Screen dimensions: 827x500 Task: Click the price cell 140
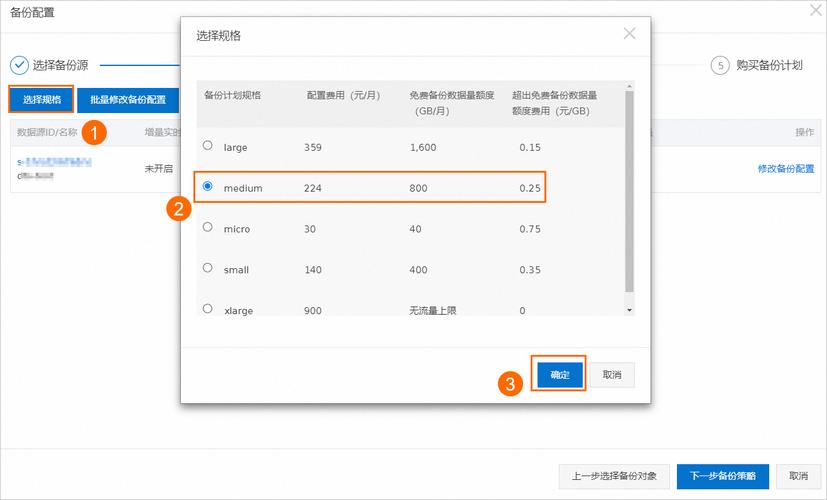pos(313,270)
